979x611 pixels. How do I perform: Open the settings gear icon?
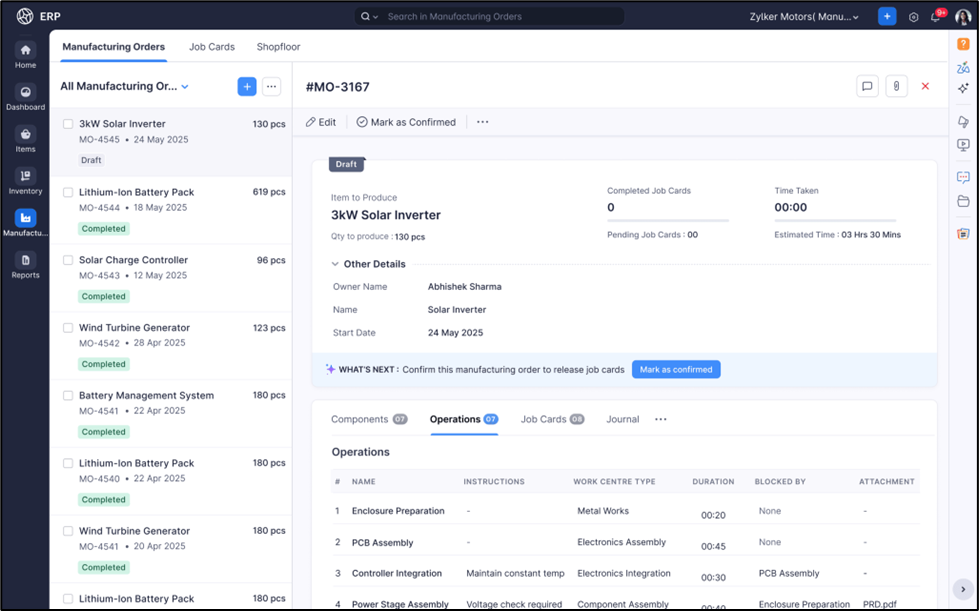913,17
